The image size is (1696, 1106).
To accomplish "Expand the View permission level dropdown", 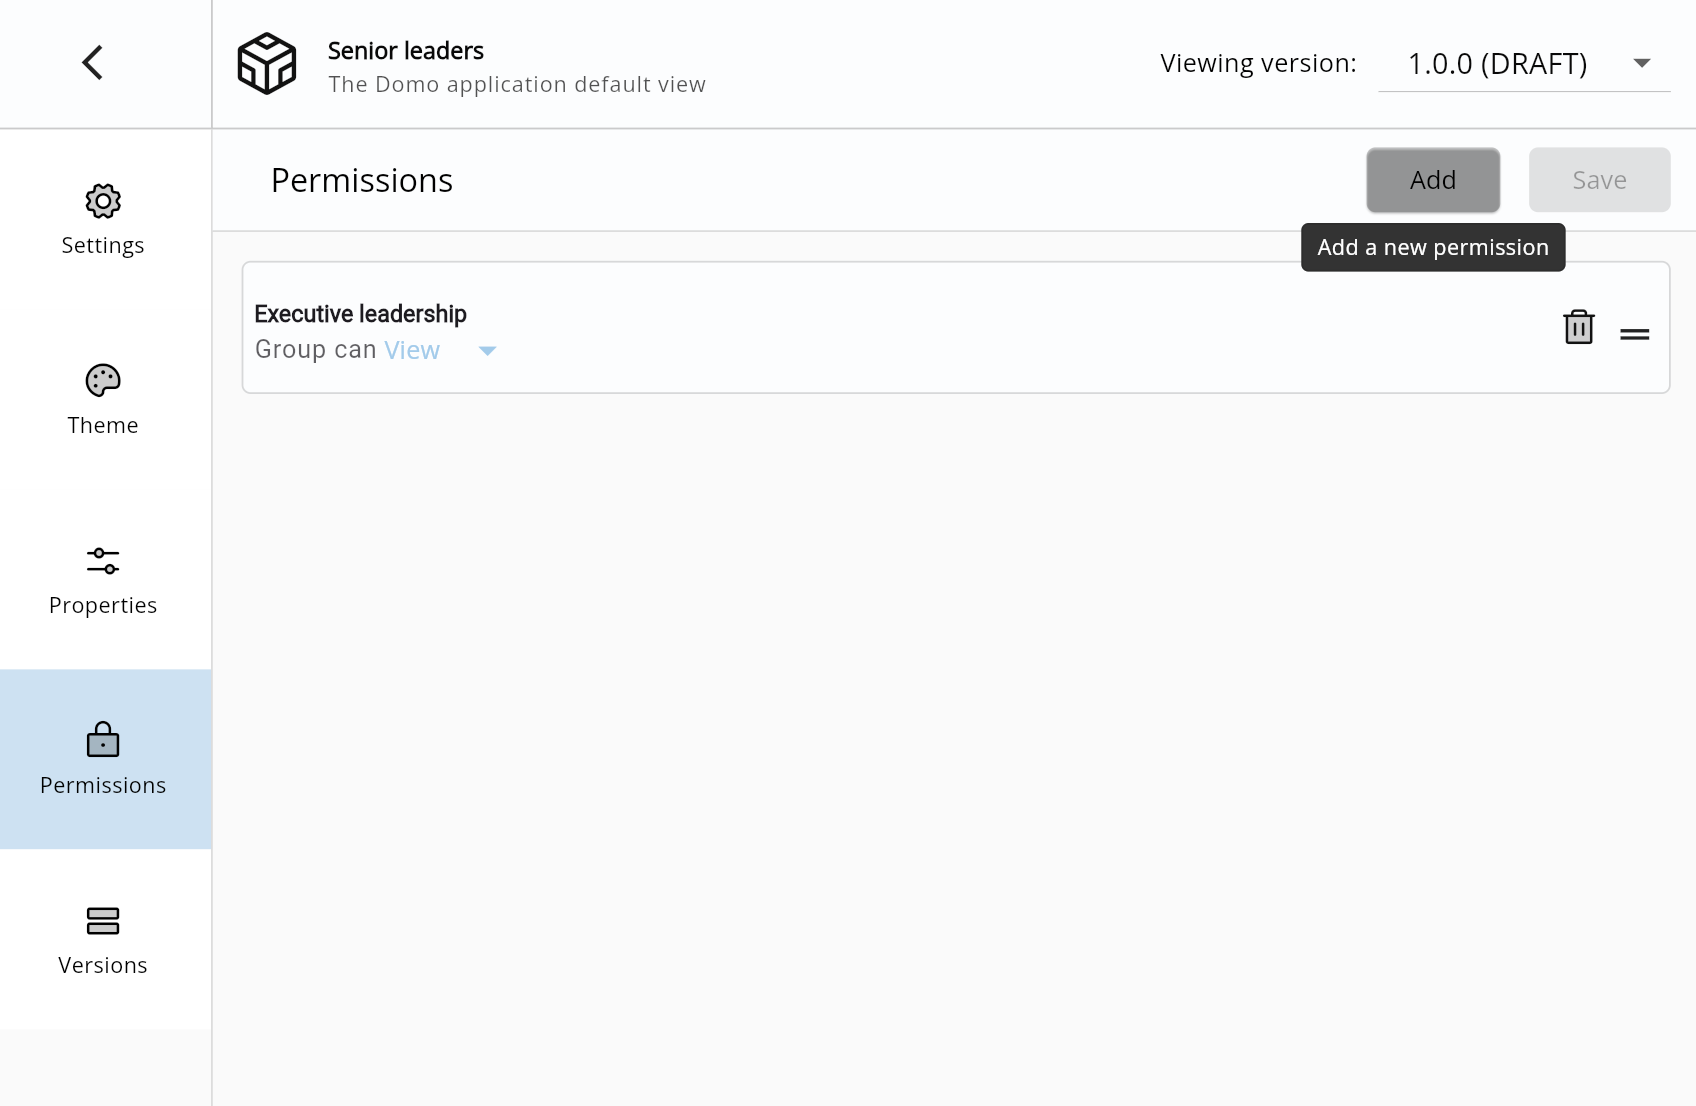I will 487,351.
